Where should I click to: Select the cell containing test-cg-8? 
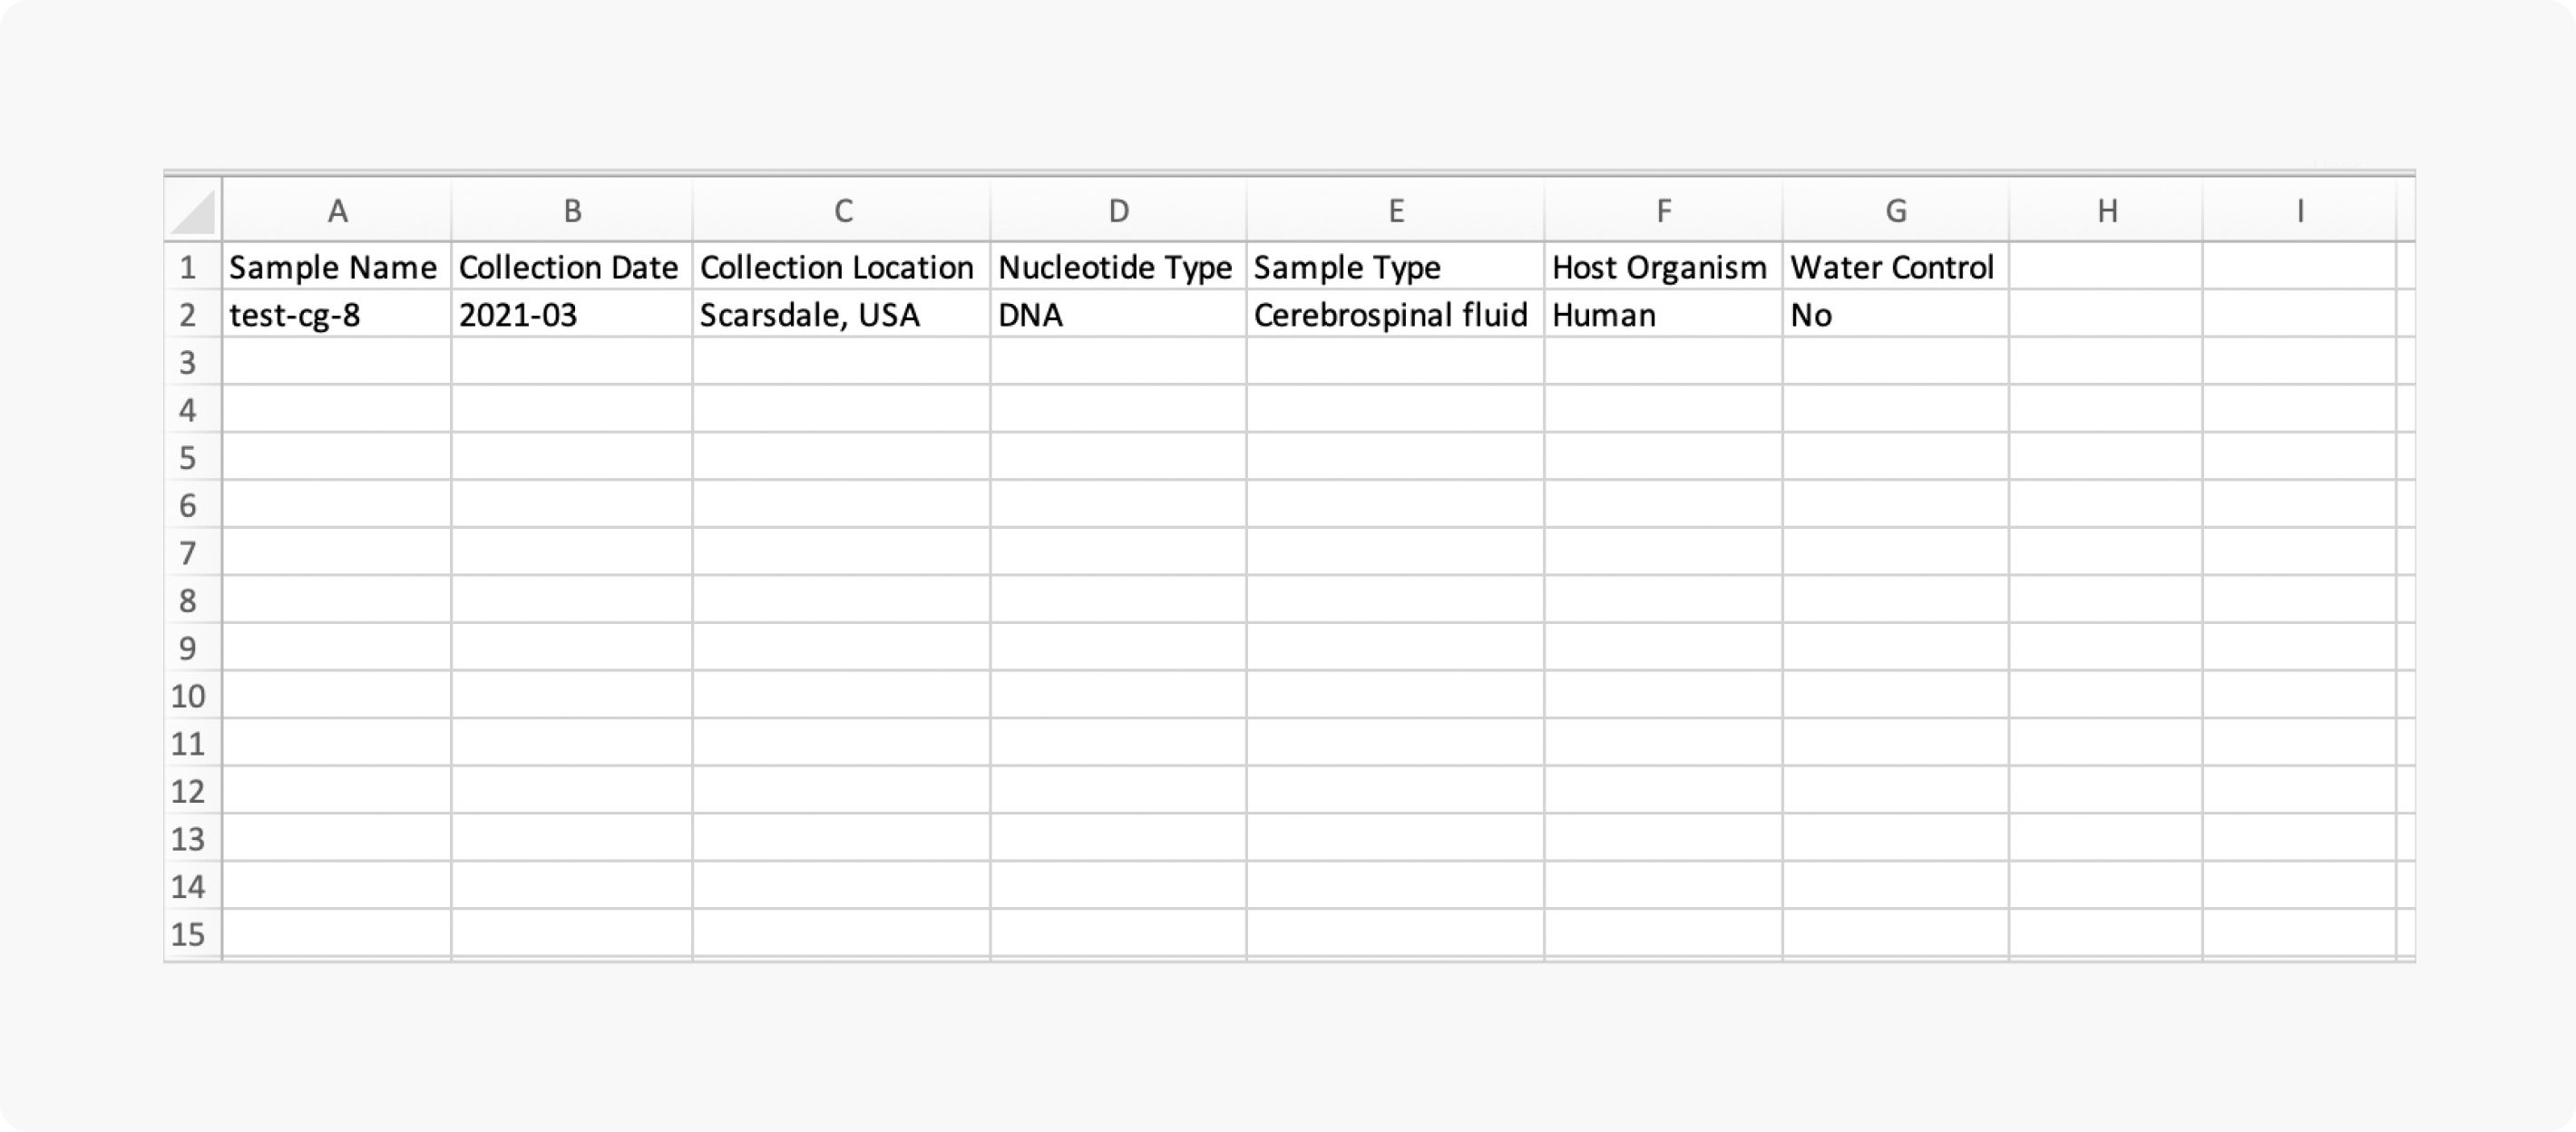coord(337,315)
